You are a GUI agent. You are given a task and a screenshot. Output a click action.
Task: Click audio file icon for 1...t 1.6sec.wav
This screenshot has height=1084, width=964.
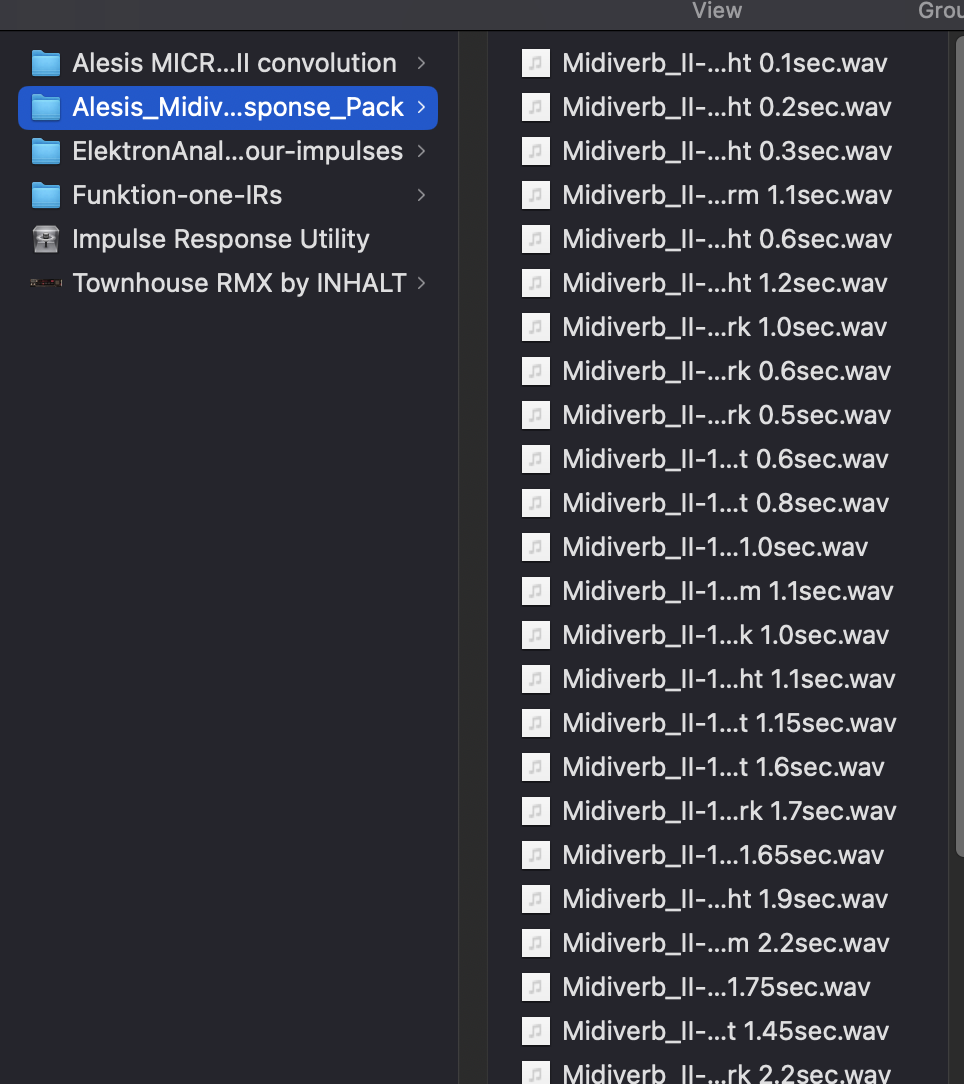(535, 767)
